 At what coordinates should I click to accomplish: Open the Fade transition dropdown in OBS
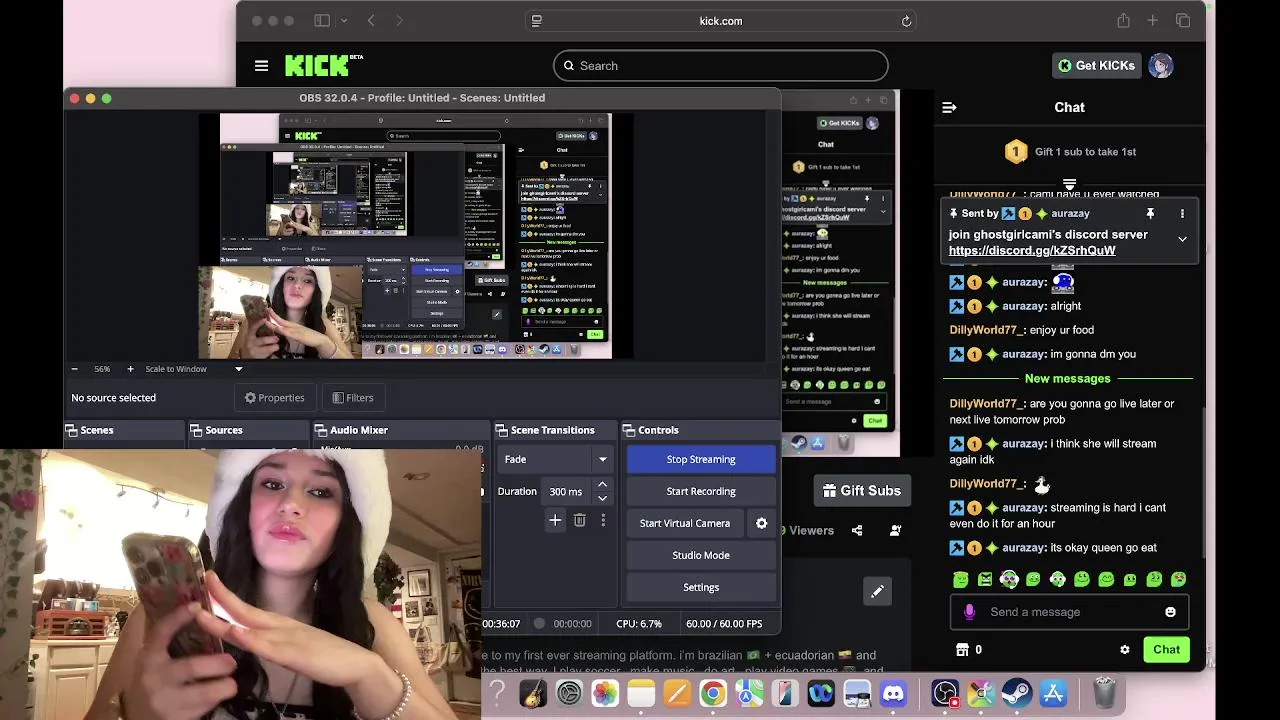(557, 459)
